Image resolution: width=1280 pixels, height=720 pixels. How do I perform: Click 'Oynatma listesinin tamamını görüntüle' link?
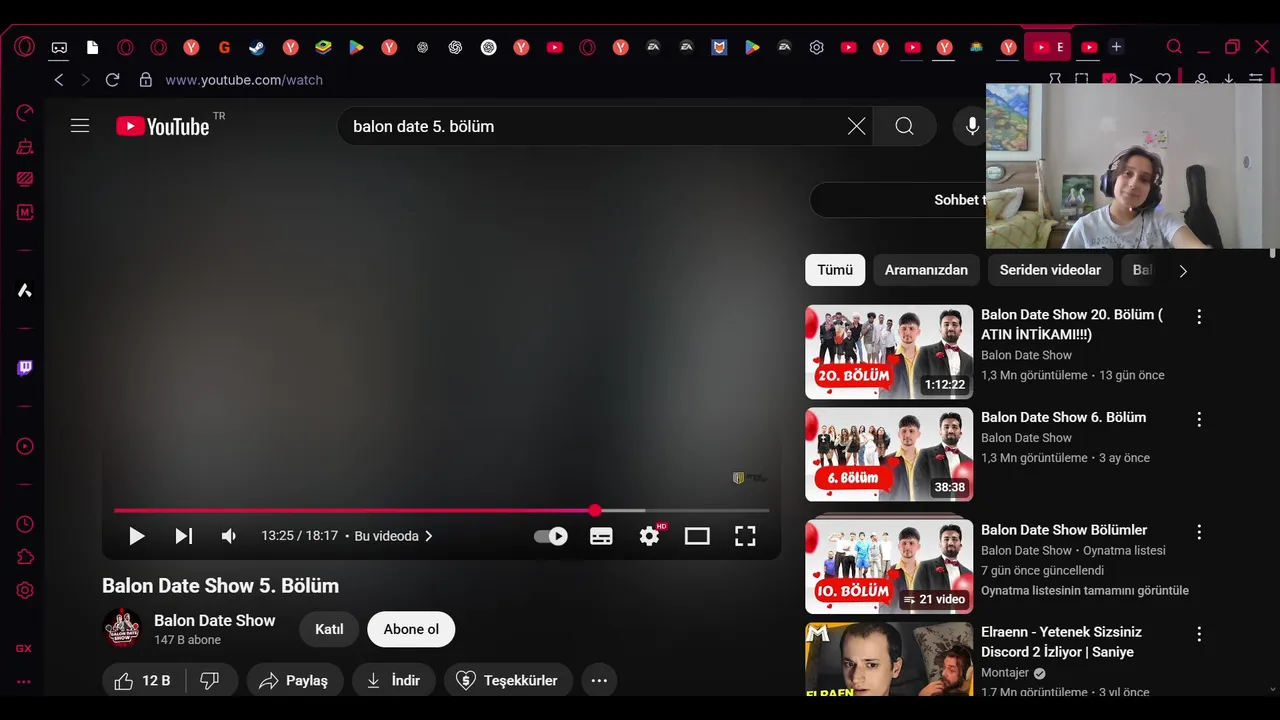click(x=1085, y=590)
